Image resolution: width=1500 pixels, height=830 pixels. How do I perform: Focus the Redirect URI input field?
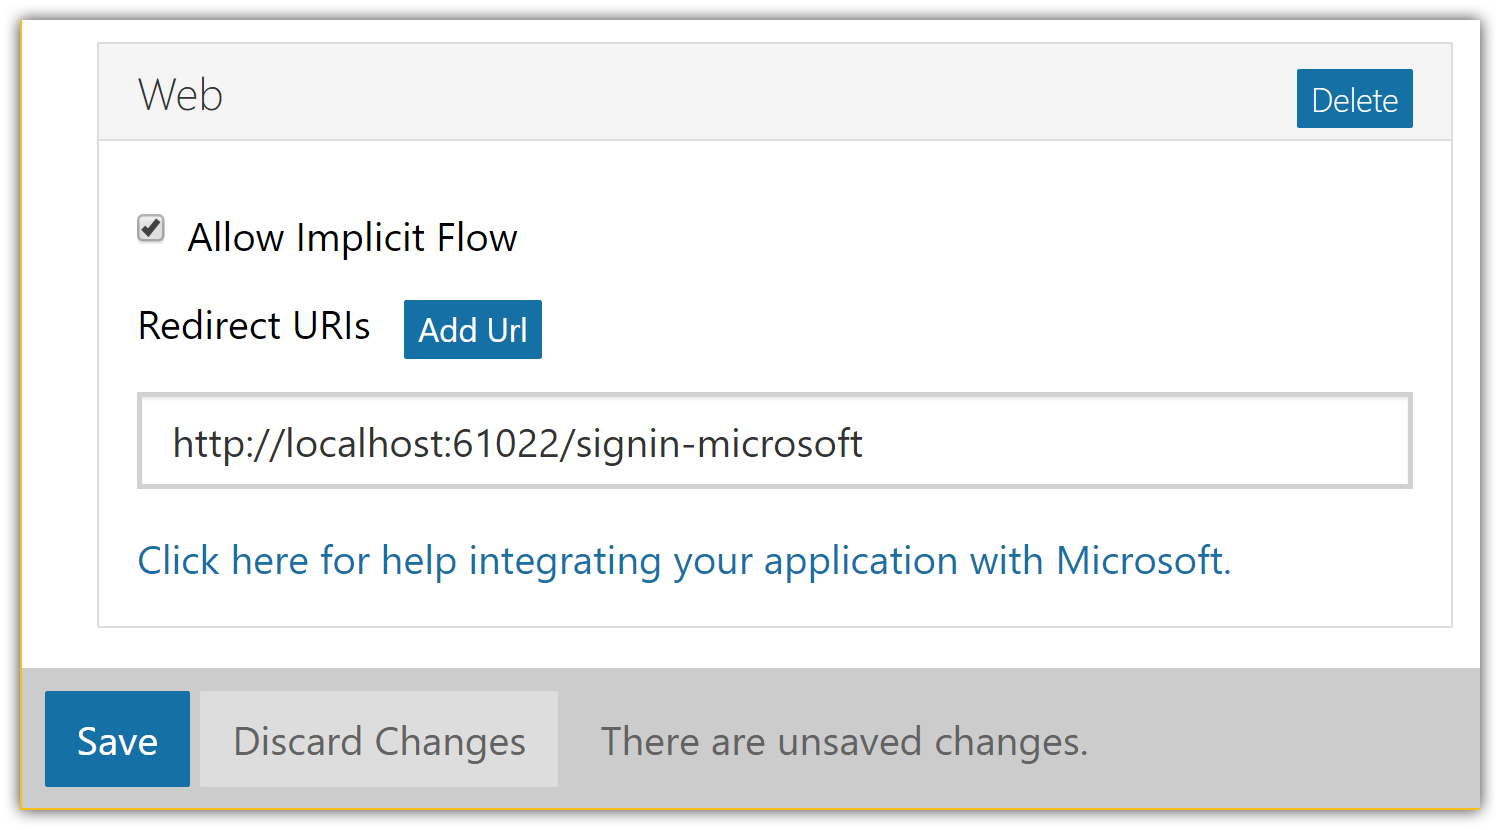[774, 441]
